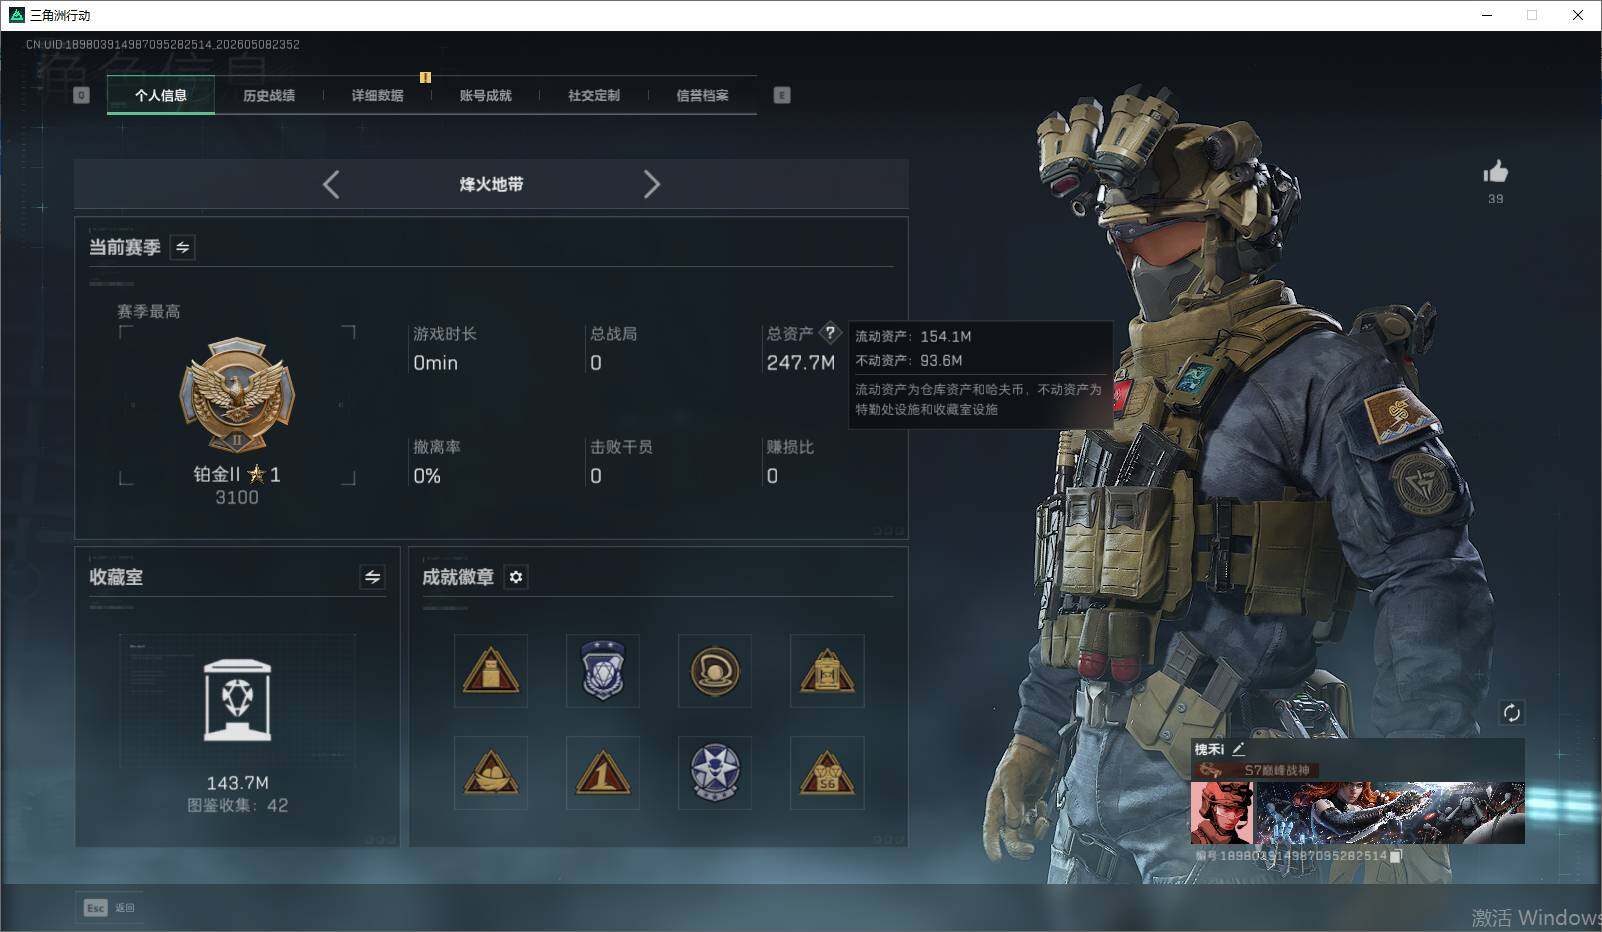Click the 赛季最高 label
Screen dimensions: 1602x932
[149, 311]
